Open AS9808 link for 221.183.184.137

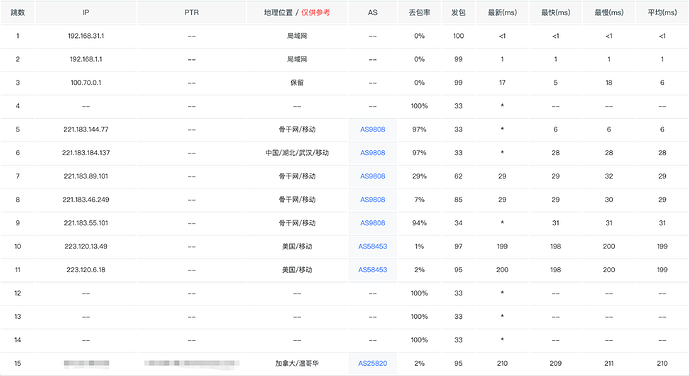pyautogui.click(x=373, y=153)
